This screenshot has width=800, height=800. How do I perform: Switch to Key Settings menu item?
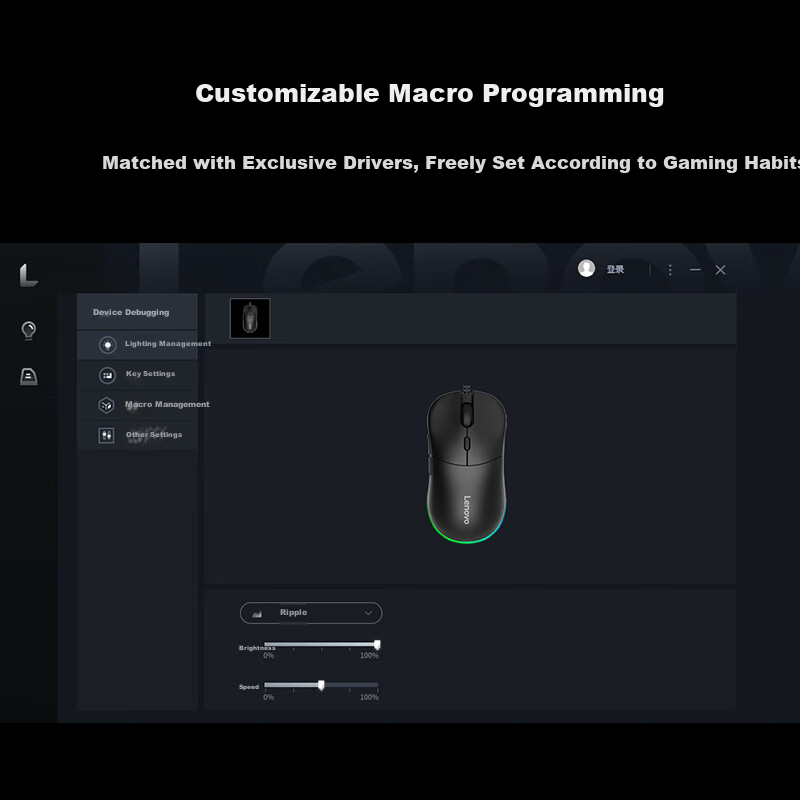(150, 374)
